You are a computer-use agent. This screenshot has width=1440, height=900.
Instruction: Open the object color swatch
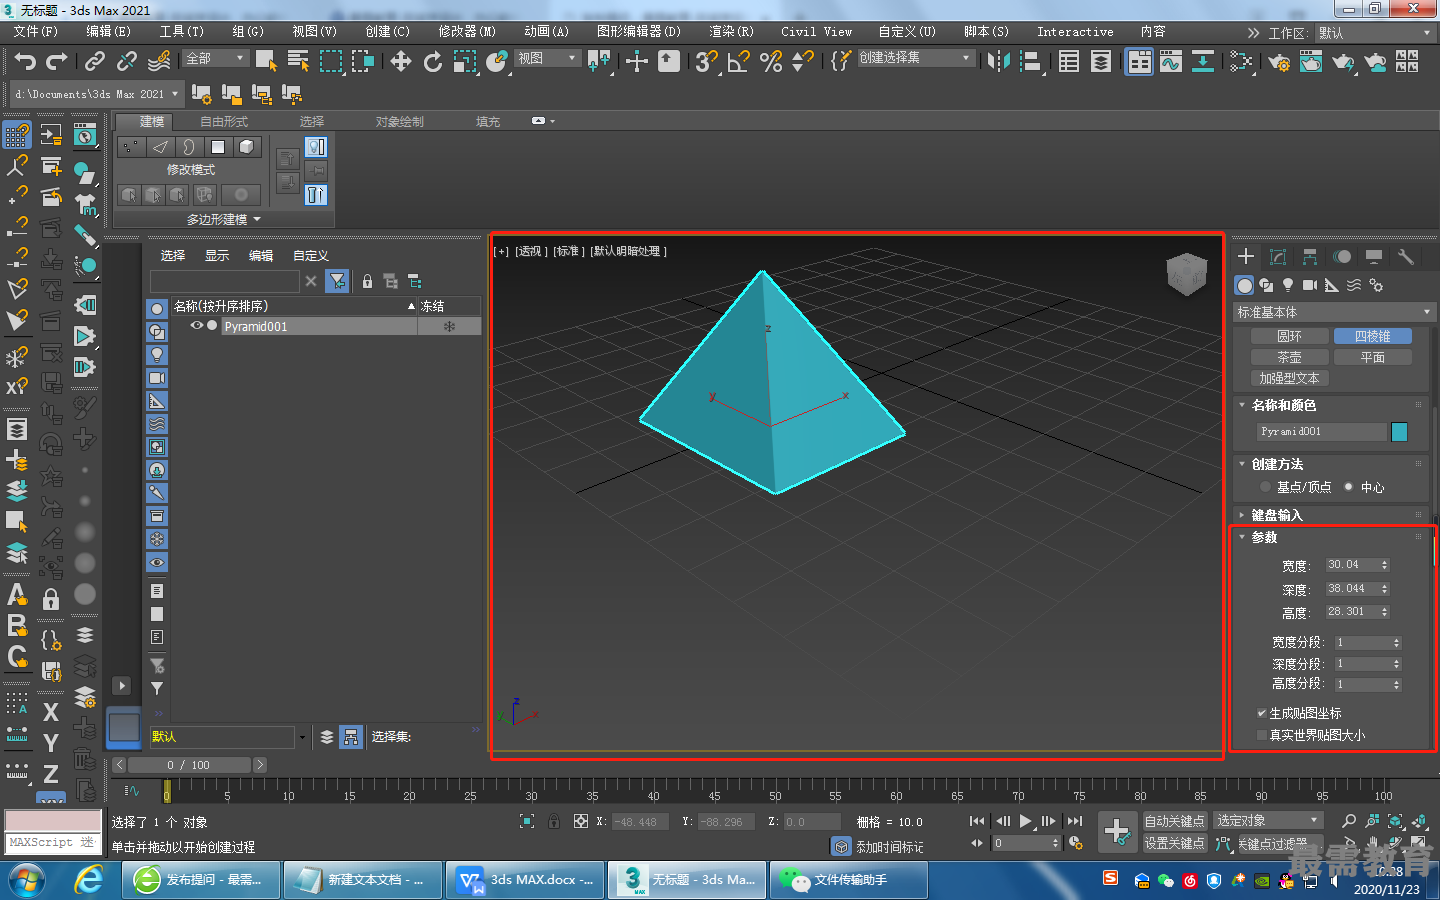pyautogui.click(x=1399, y=432)
